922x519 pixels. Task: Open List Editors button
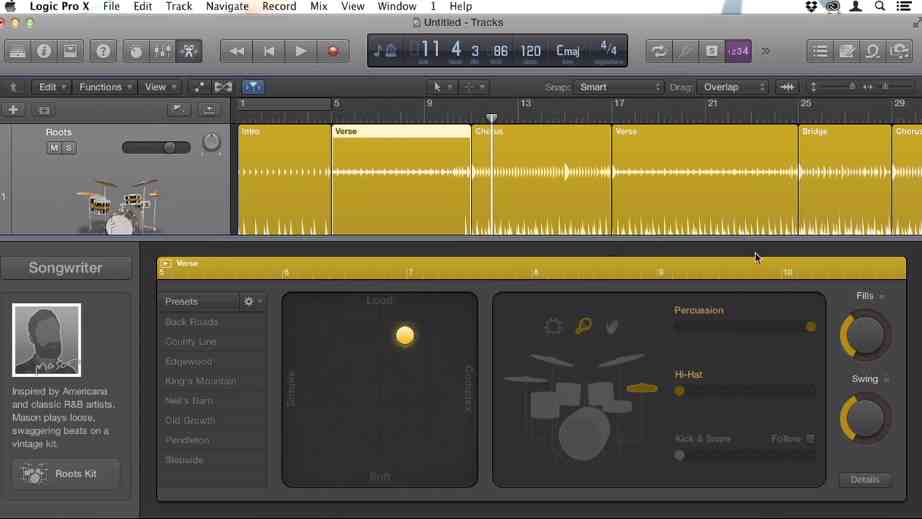(x=820, y=51)
